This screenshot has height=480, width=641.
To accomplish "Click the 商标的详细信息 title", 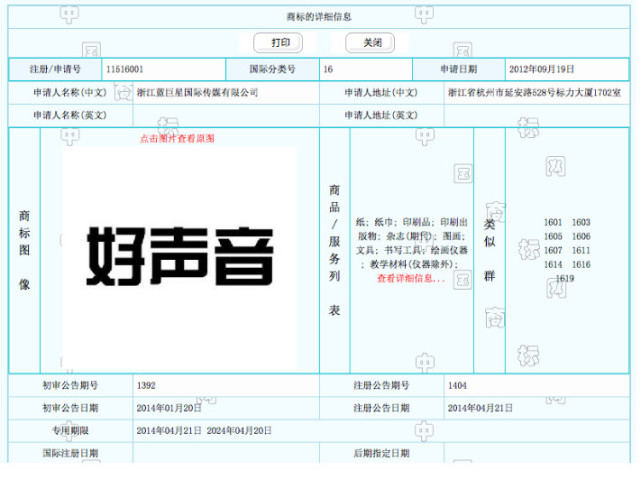I will point(319,17).
